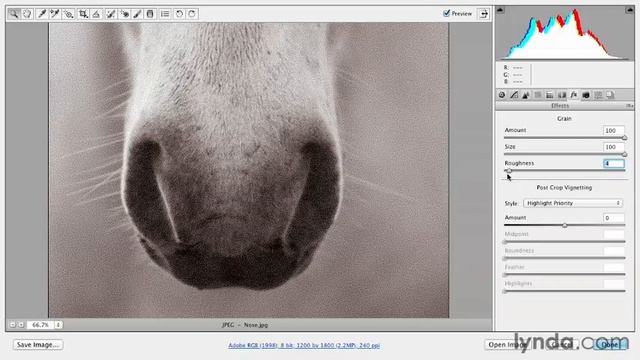Switch to the Lens Corrections panel tab

point(562,95)
